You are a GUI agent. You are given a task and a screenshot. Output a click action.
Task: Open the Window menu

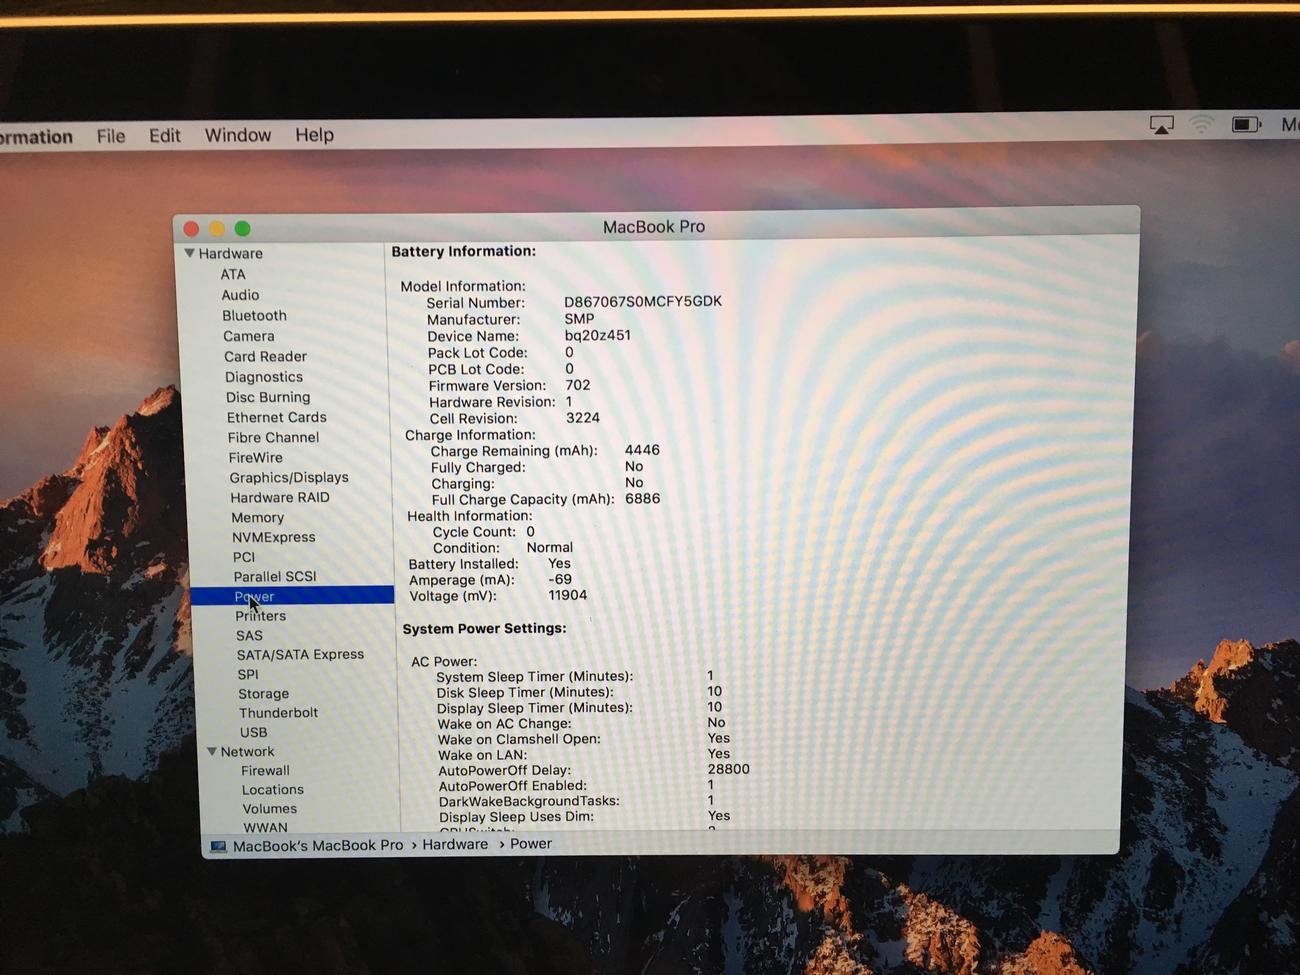point(238,135)
